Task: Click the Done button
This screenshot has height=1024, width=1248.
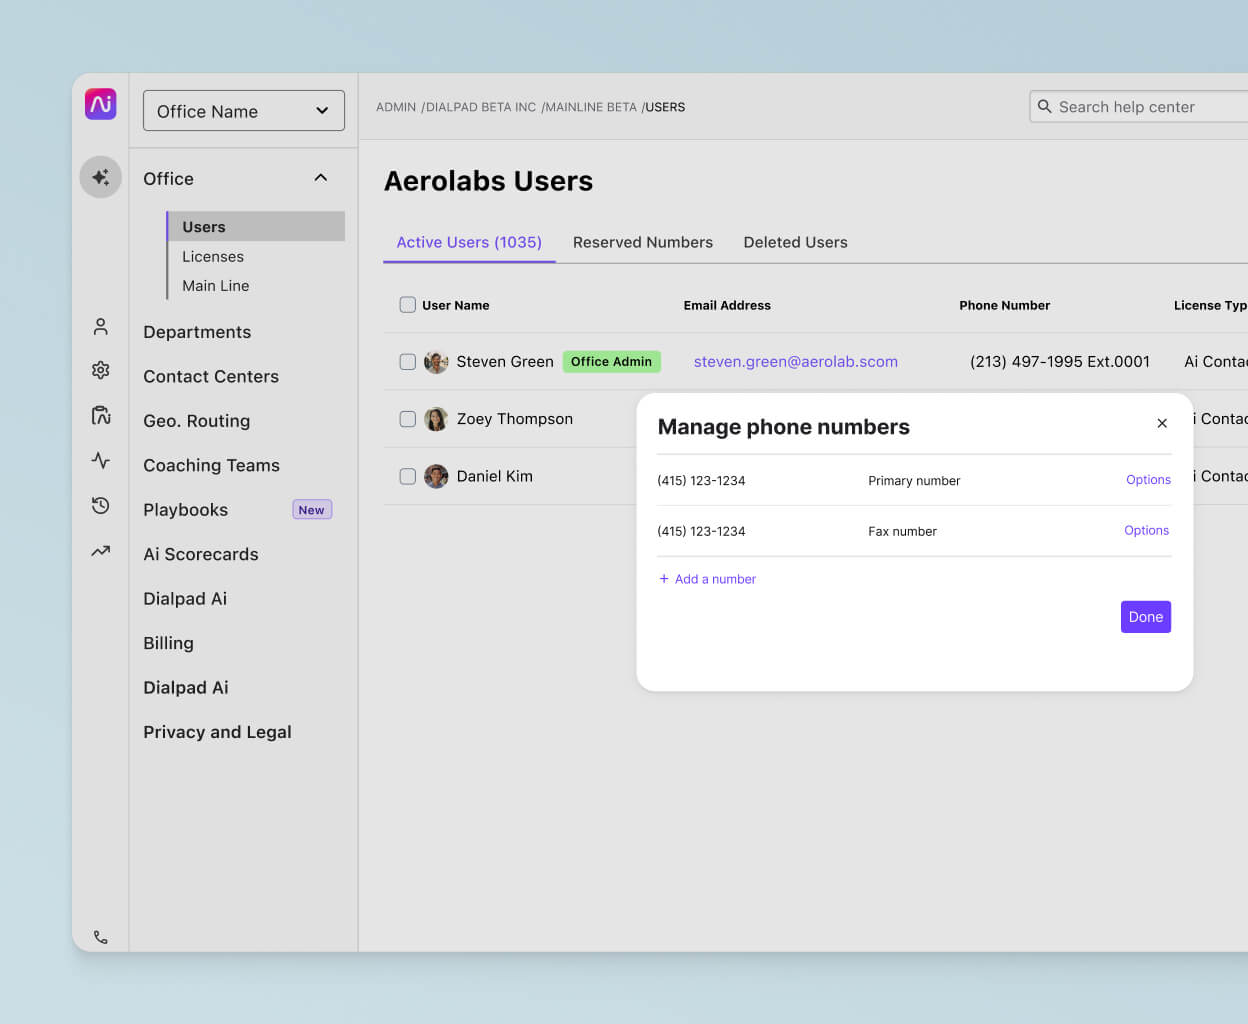Action: pos(1145,617)
